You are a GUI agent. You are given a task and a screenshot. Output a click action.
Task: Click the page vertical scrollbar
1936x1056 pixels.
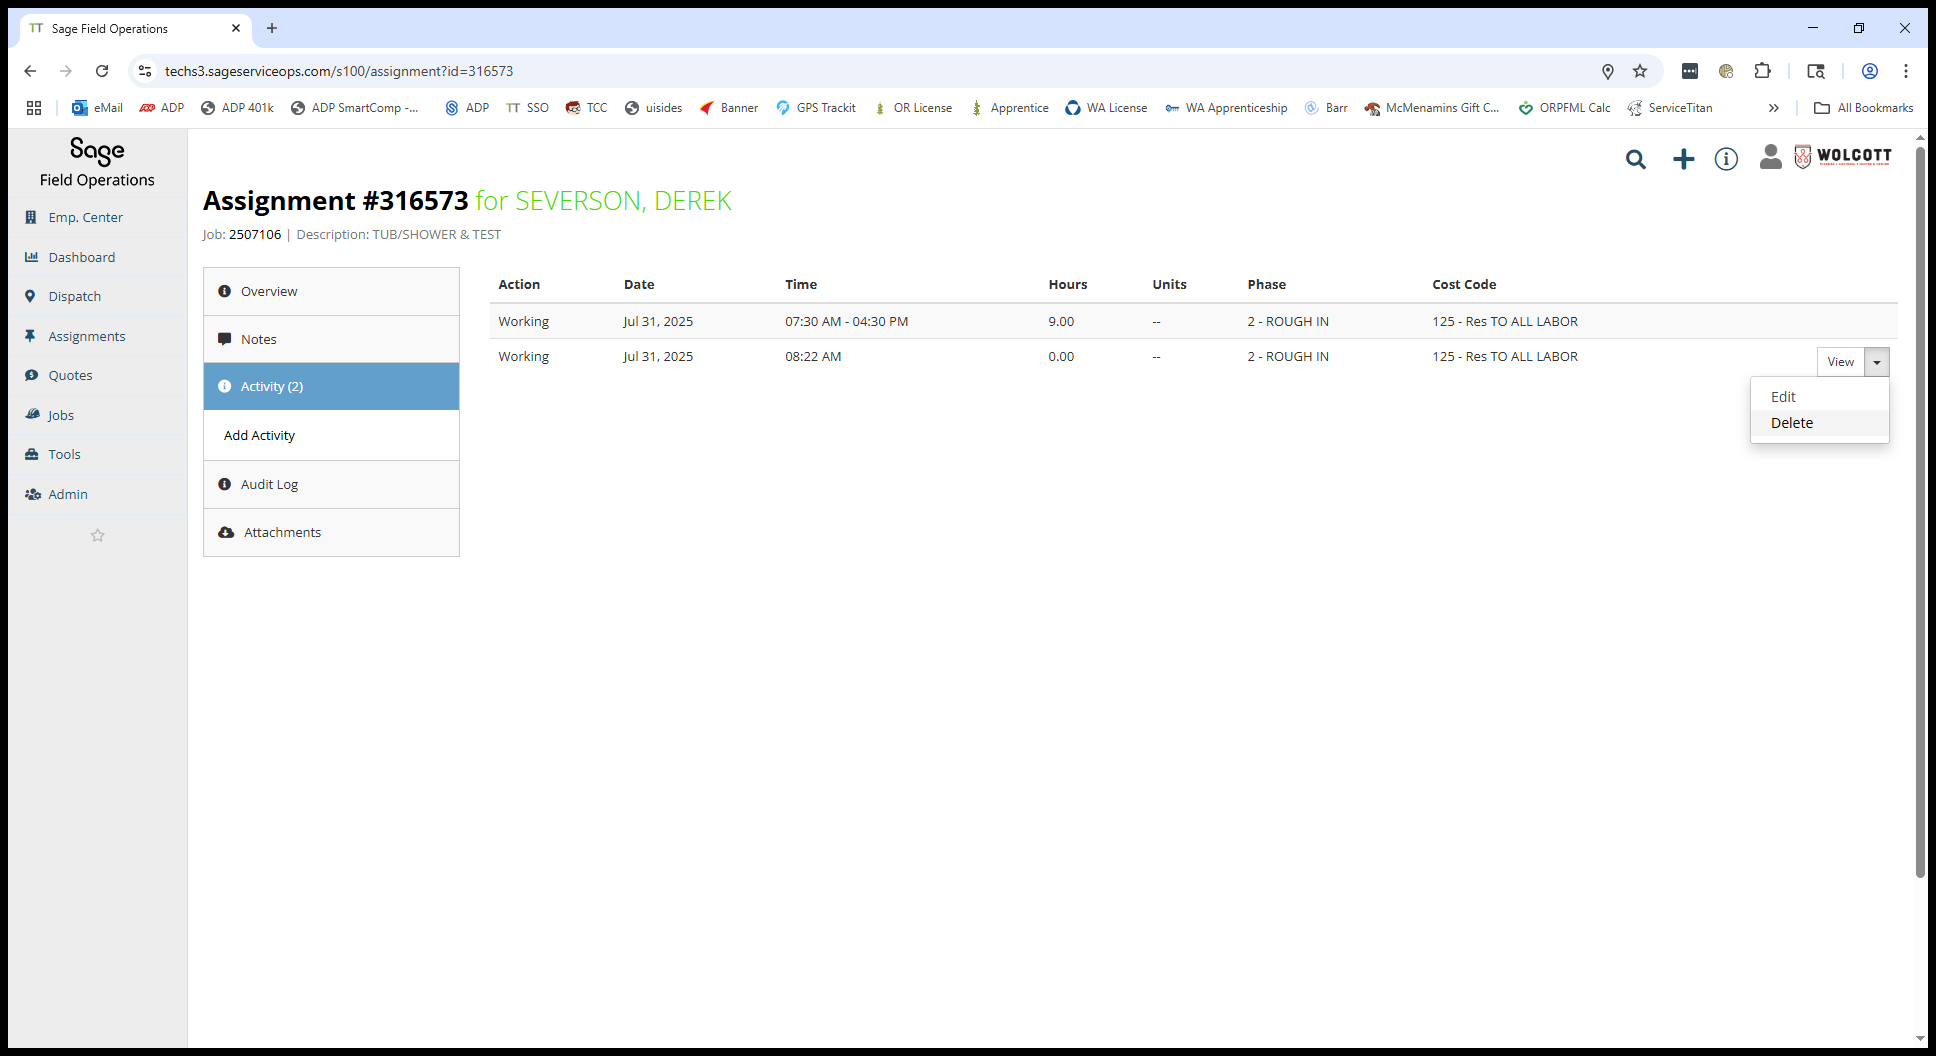coord(1920,512)
